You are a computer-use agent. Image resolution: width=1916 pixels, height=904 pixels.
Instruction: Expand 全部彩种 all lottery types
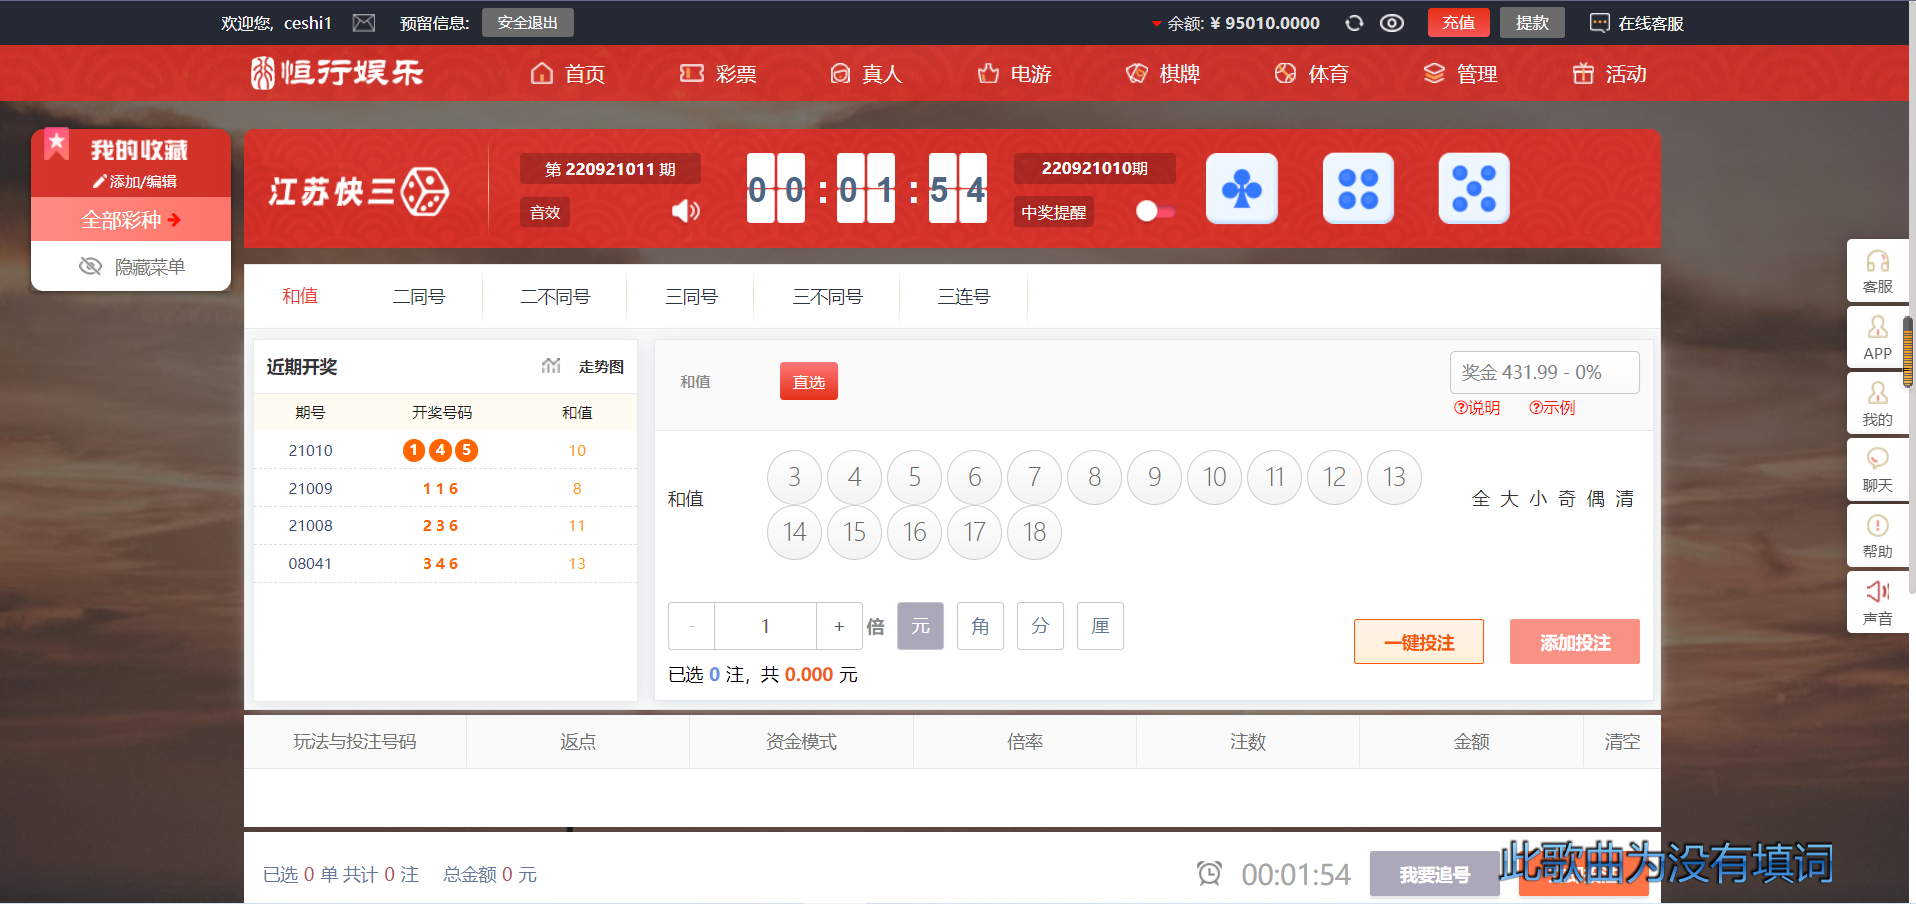tap(131, 219)
